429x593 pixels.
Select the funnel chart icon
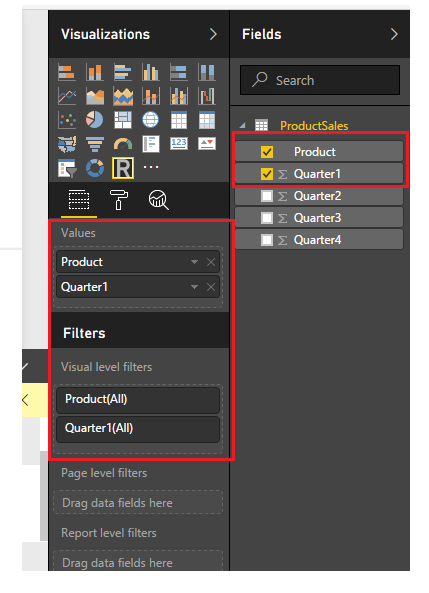click(95, 144)
